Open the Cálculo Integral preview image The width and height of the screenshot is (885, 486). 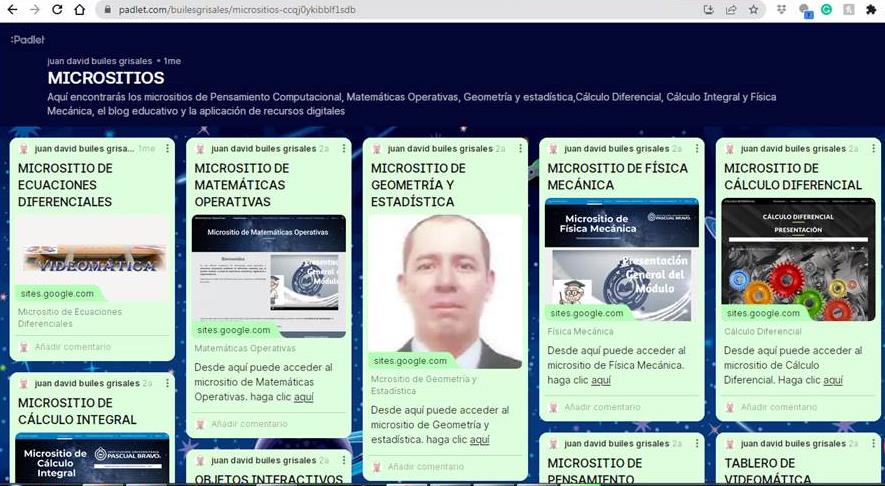tap(92, 458)
